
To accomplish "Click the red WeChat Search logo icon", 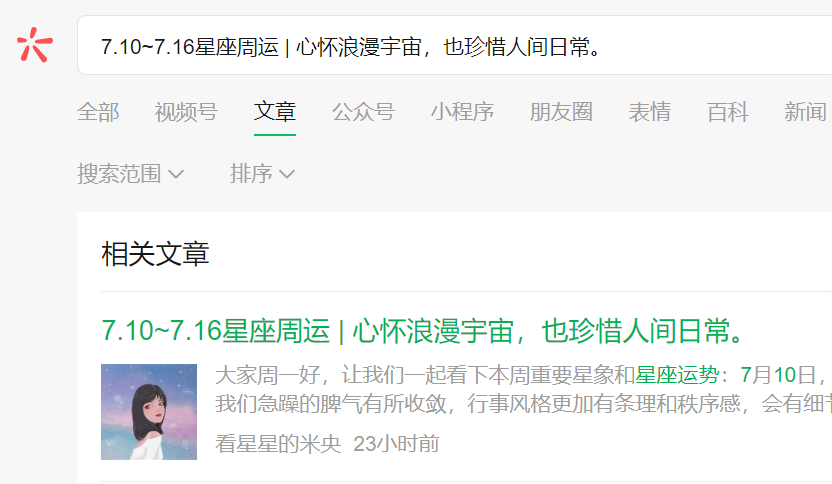I will (x=34, y=45).
